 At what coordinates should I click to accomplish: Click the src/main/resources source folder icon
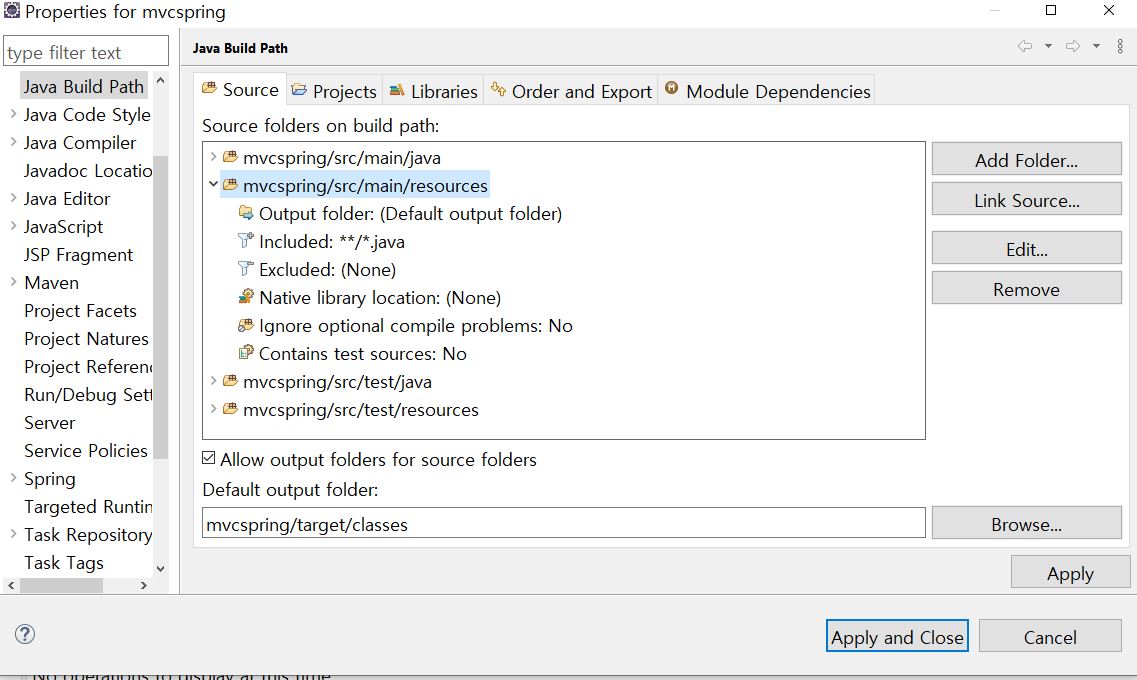click(230, 185)
